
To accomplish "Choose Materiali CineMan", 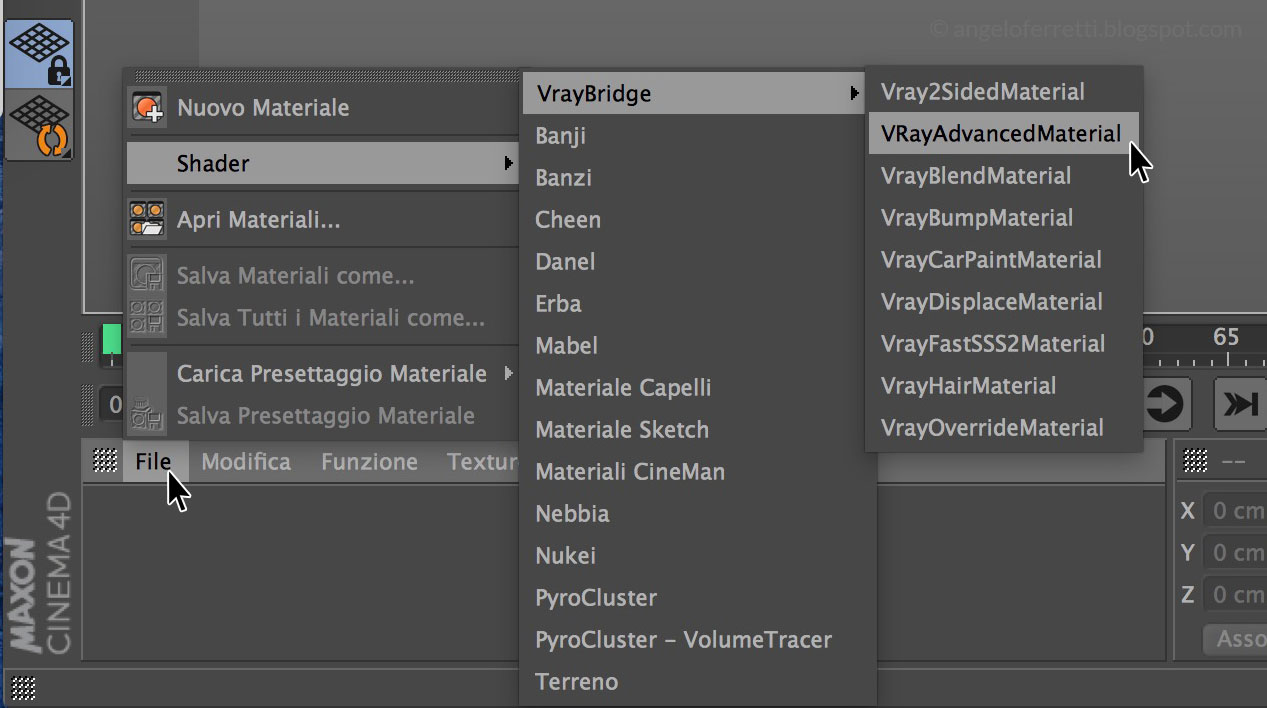I will (697, 472).
